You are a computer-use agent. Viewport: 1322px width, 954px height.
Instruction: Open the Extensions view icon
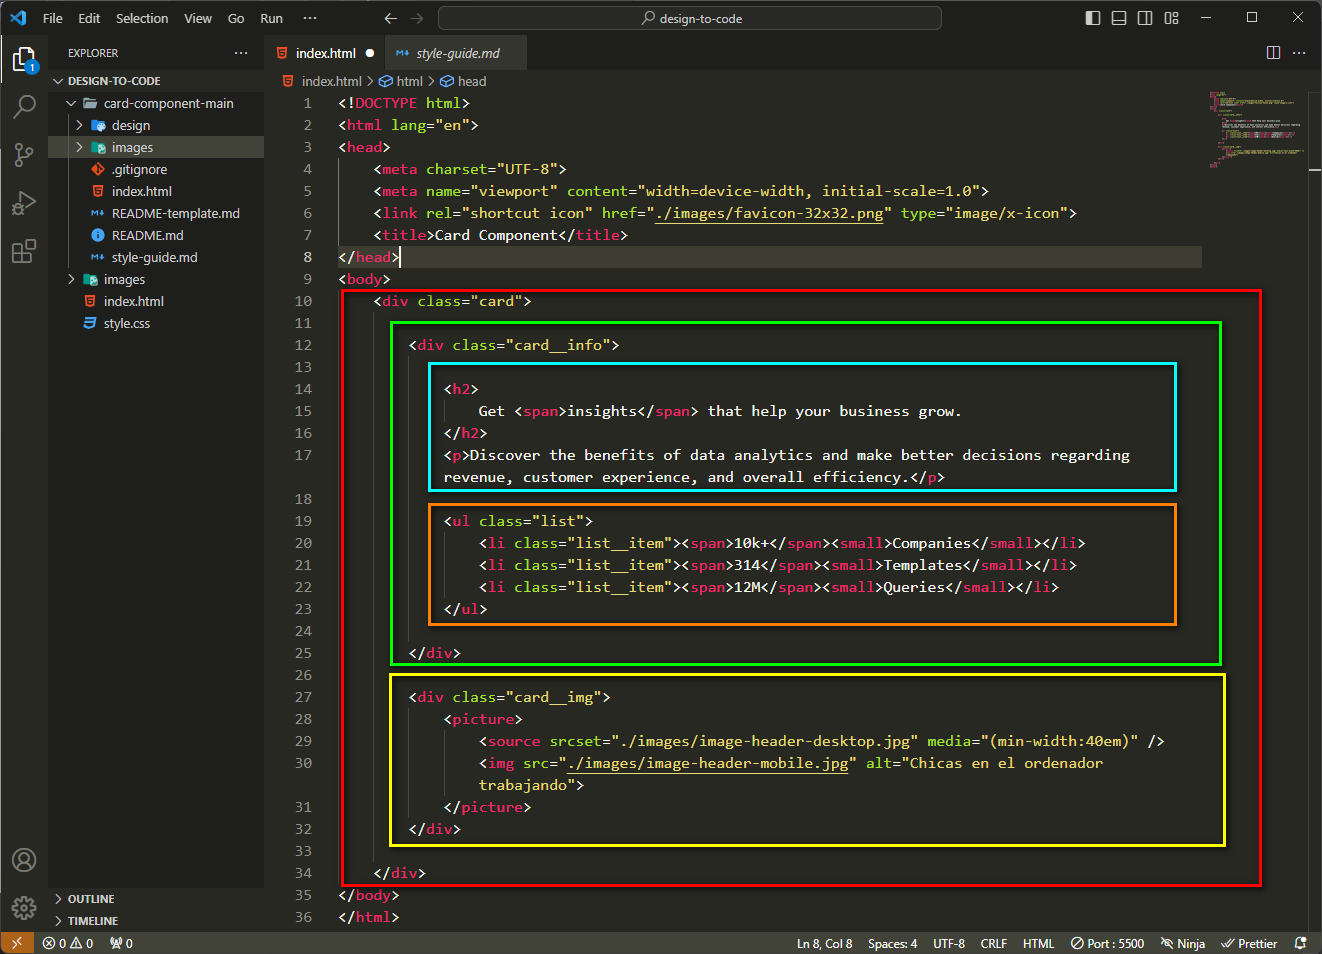24,251
